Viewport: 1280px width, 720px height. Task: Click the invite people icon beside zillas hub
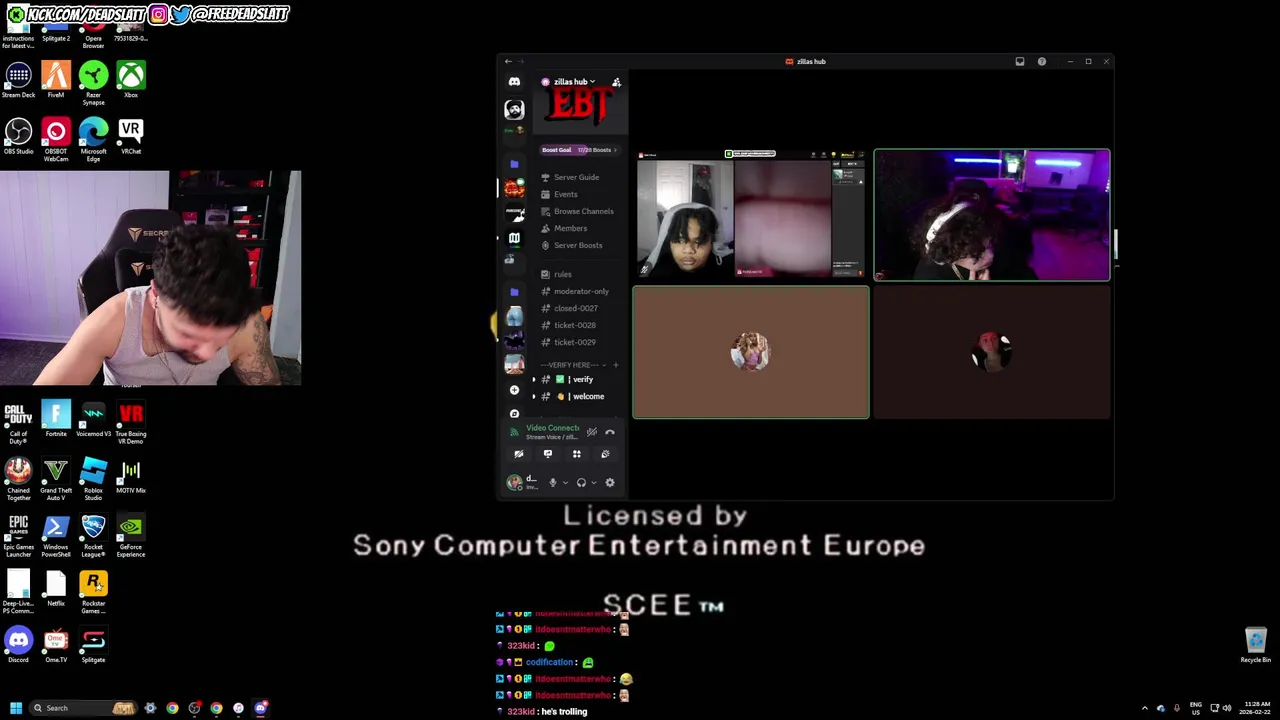(616, 82)
